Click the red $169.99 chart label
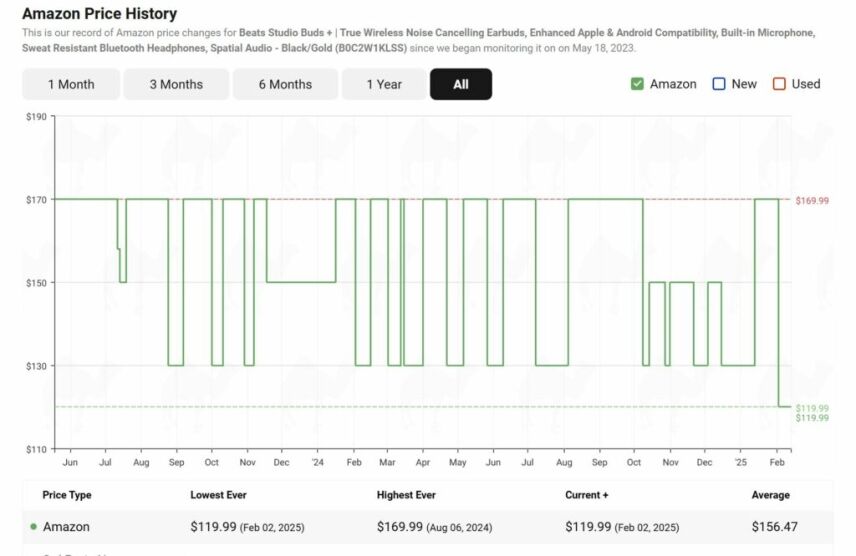Viewport: 856px width, 556px height. [811, 201]
